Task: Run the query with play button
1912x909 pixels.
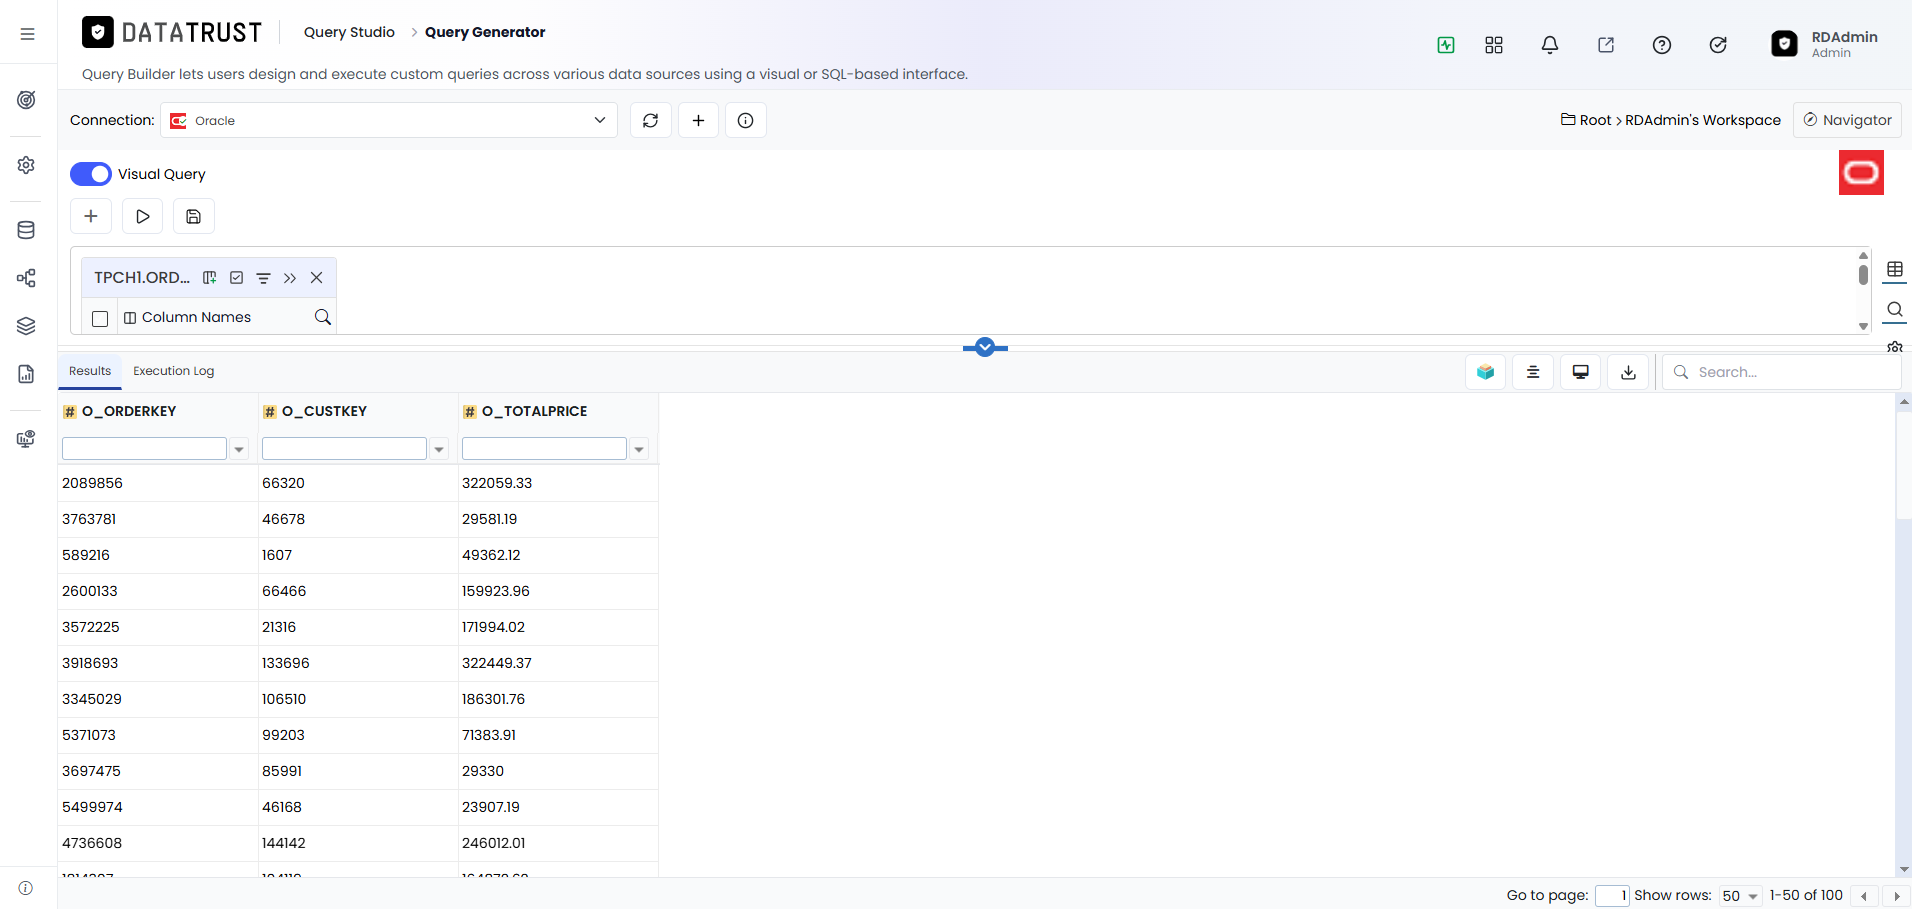Action: point(143,216)
